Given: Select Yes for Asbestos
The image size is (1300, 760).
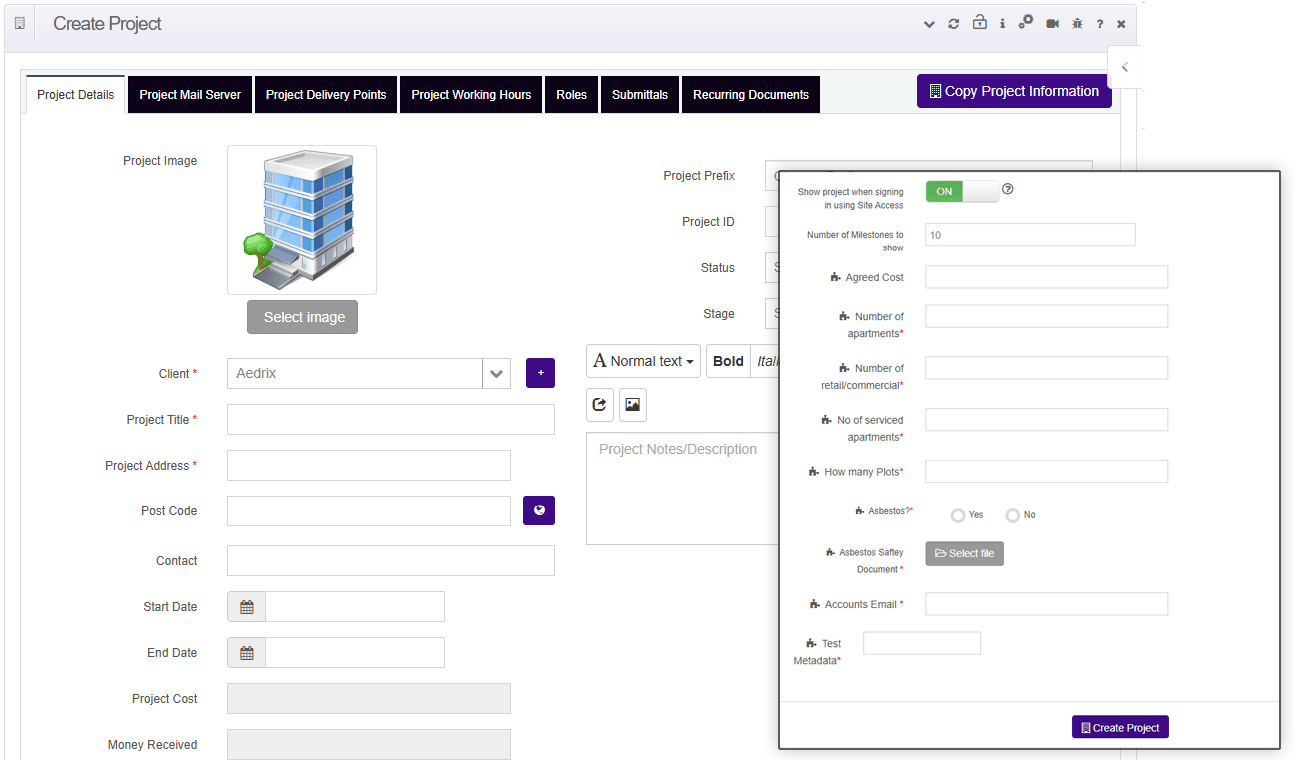Looking at the screenshot, I should [958, 515].
